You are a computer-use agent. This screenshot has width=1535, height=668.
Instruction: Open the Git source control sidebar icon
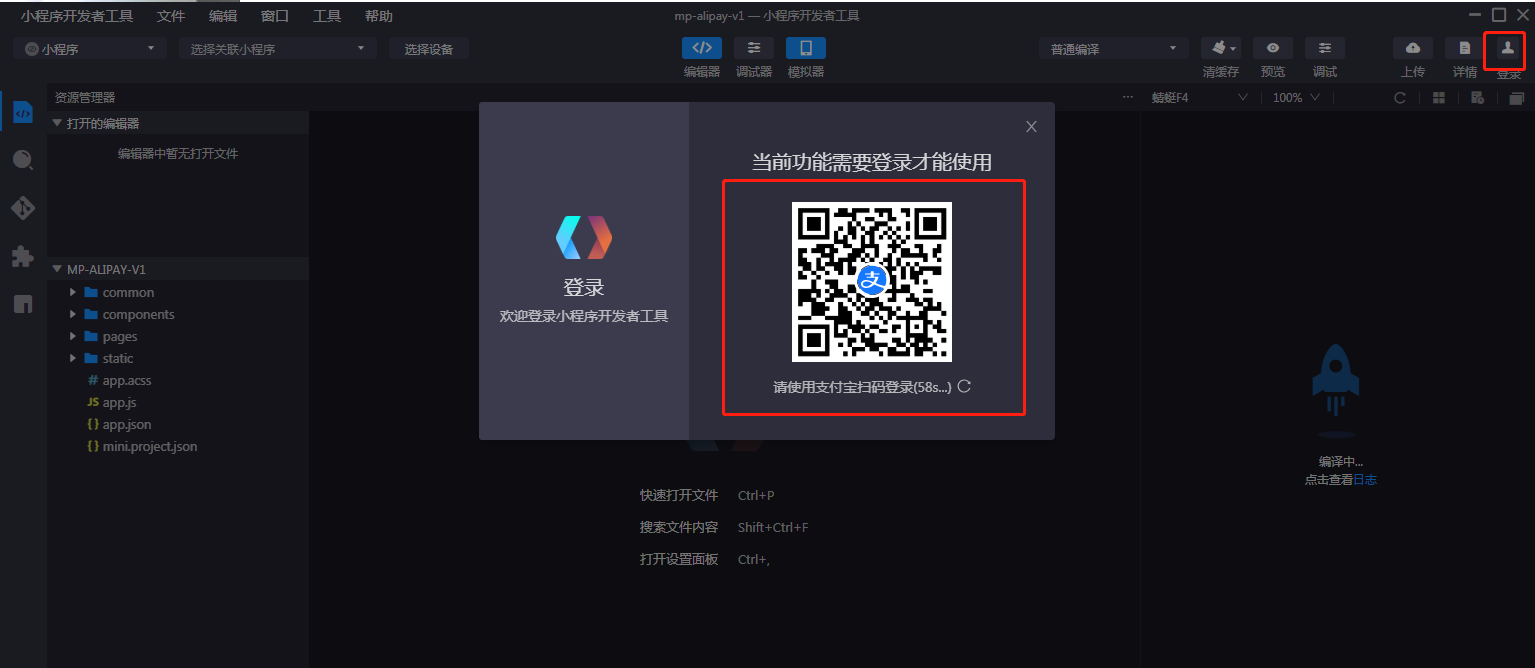click(22, 208)
